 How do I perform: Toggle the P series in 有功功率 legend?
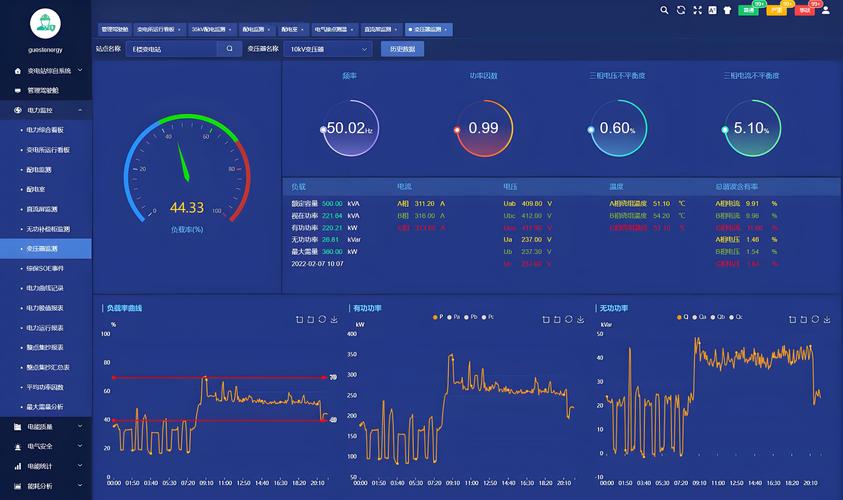click(x=439, y=317)
